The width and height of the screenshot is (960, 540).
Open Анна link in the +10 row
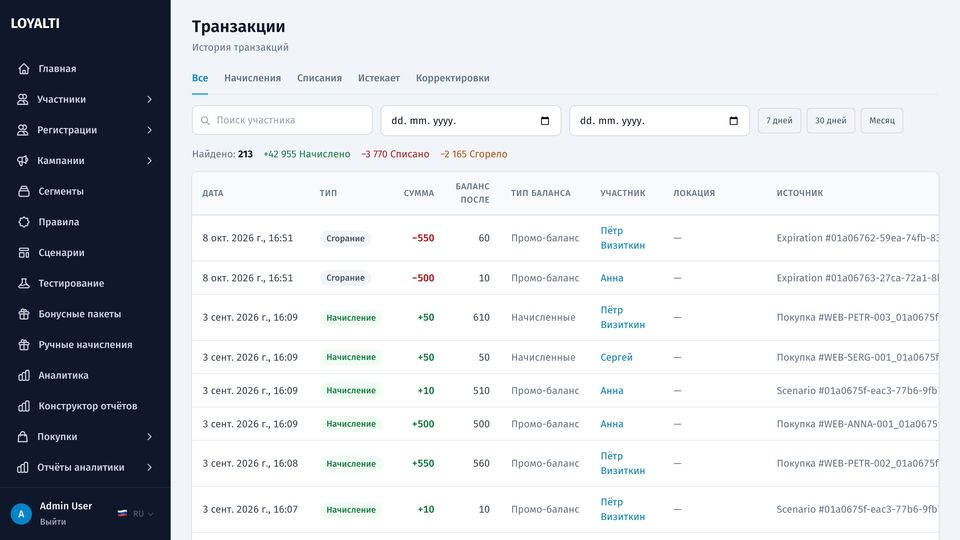[612, 391]
